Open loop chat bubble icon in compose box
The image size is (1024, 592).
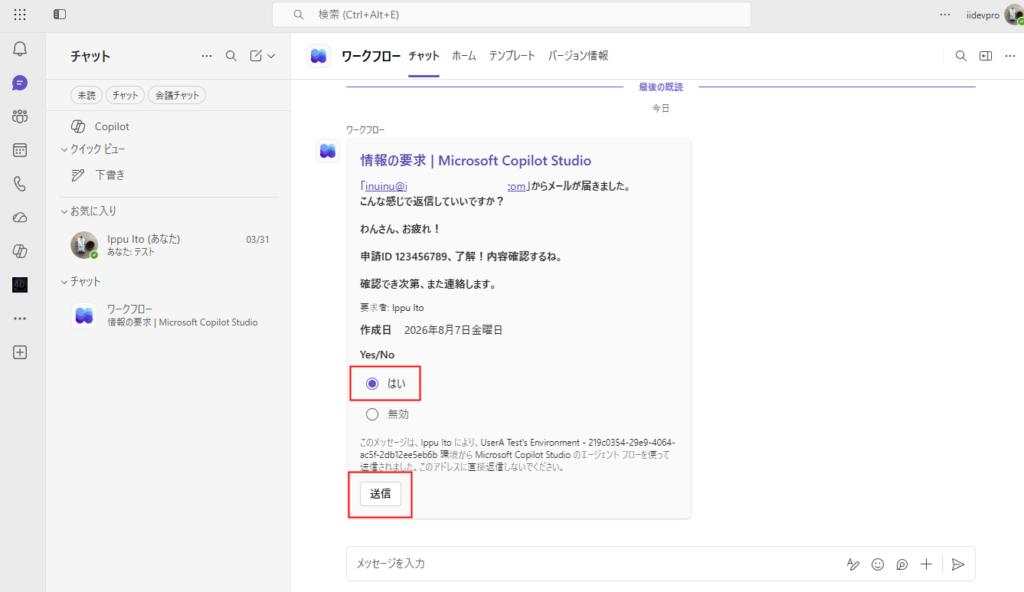point(902,564)
